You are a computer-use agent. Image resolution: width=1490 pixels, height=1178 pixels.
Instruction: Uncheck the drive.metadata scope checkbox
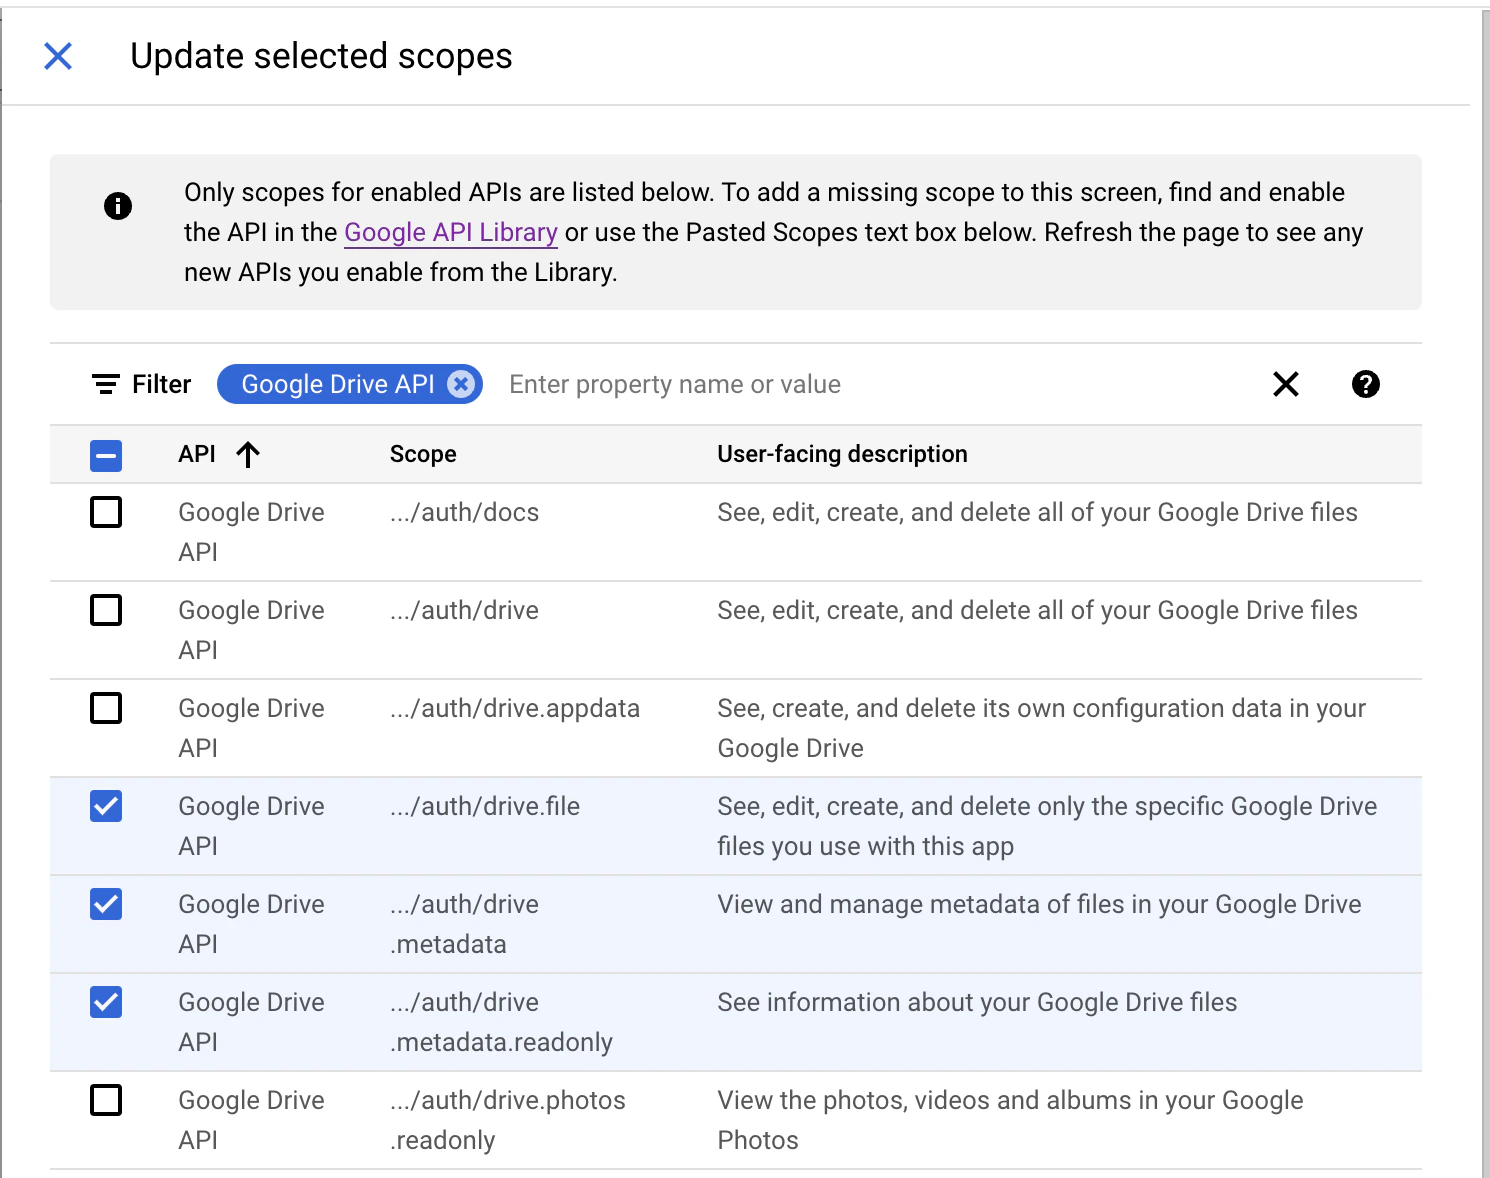tap(106, 904)
